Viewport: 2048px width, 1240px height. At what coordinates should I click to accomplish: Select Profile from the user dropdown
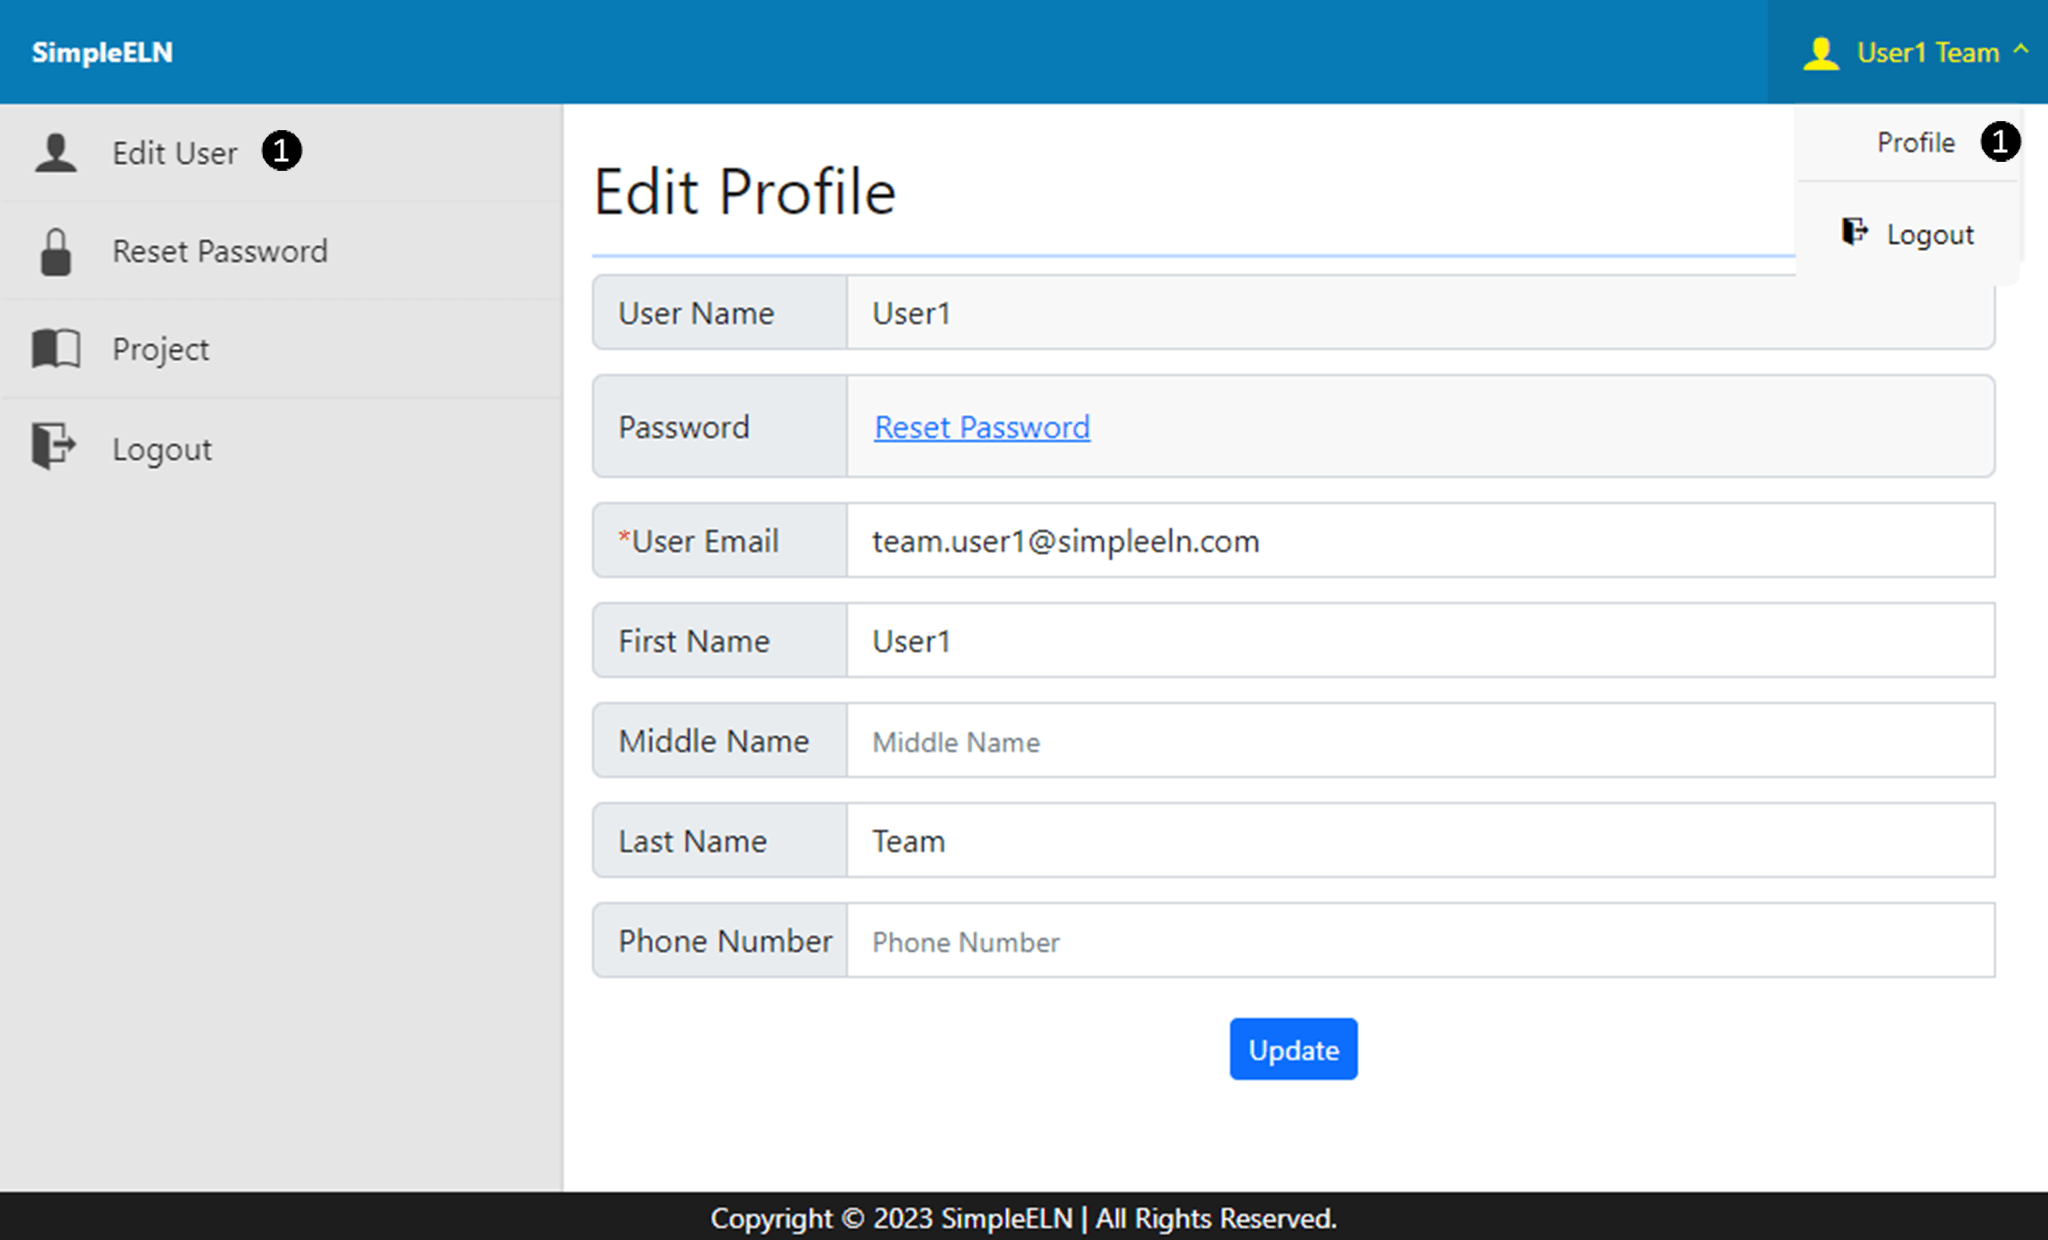tap(1915, 143)
